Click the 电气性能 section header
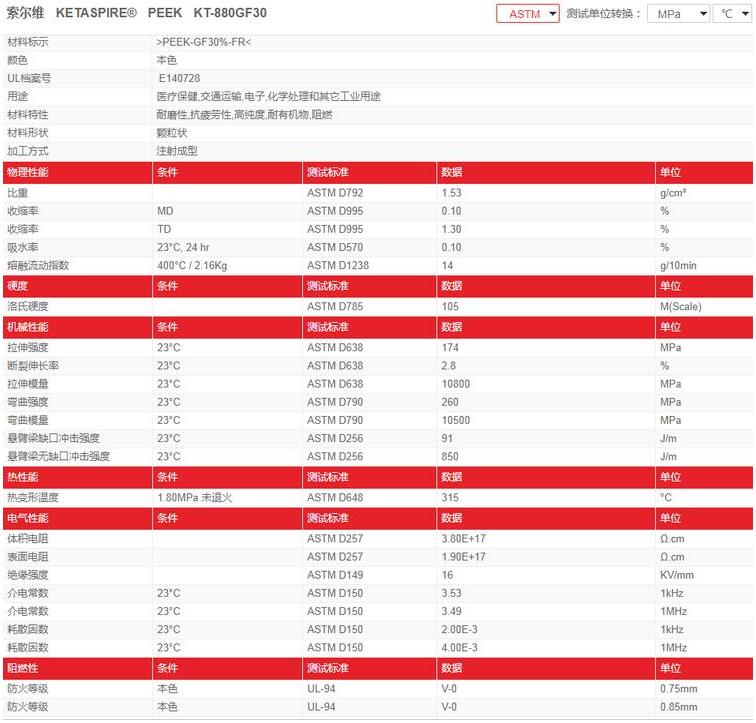The image size is (756, 723). [28, 519]
